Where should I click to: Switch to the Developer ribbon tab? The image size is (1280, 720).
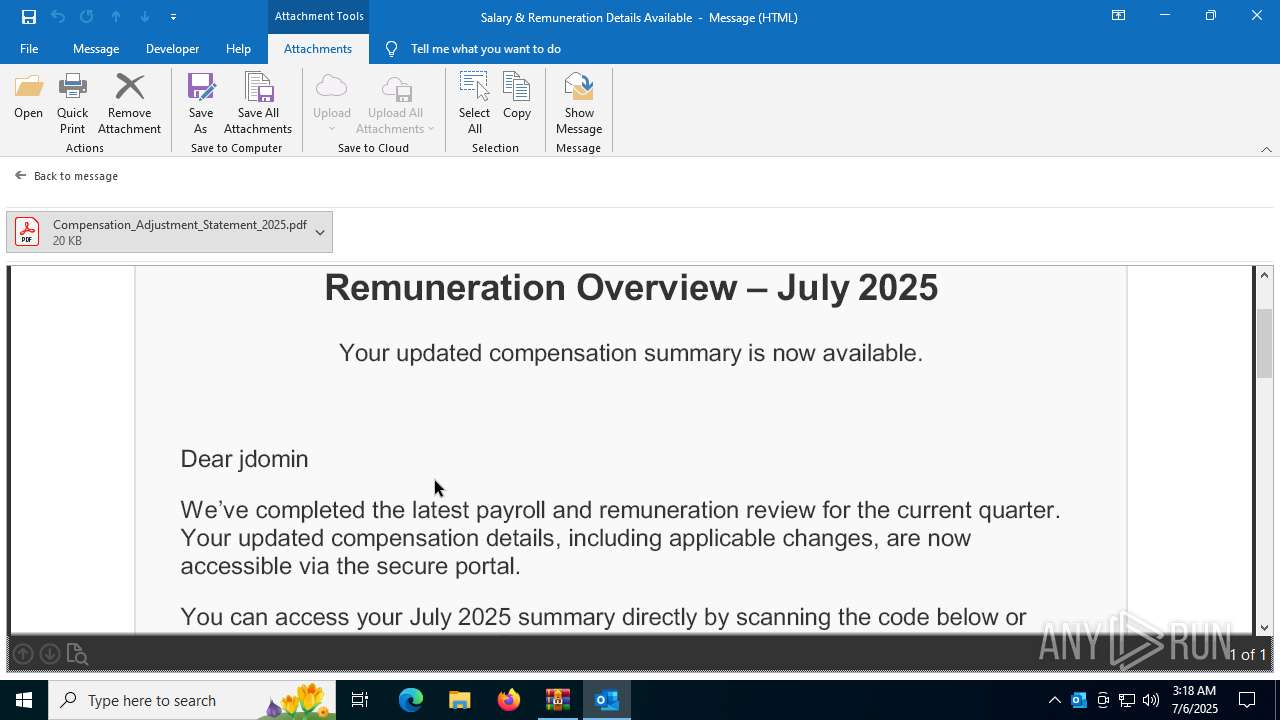172,49
